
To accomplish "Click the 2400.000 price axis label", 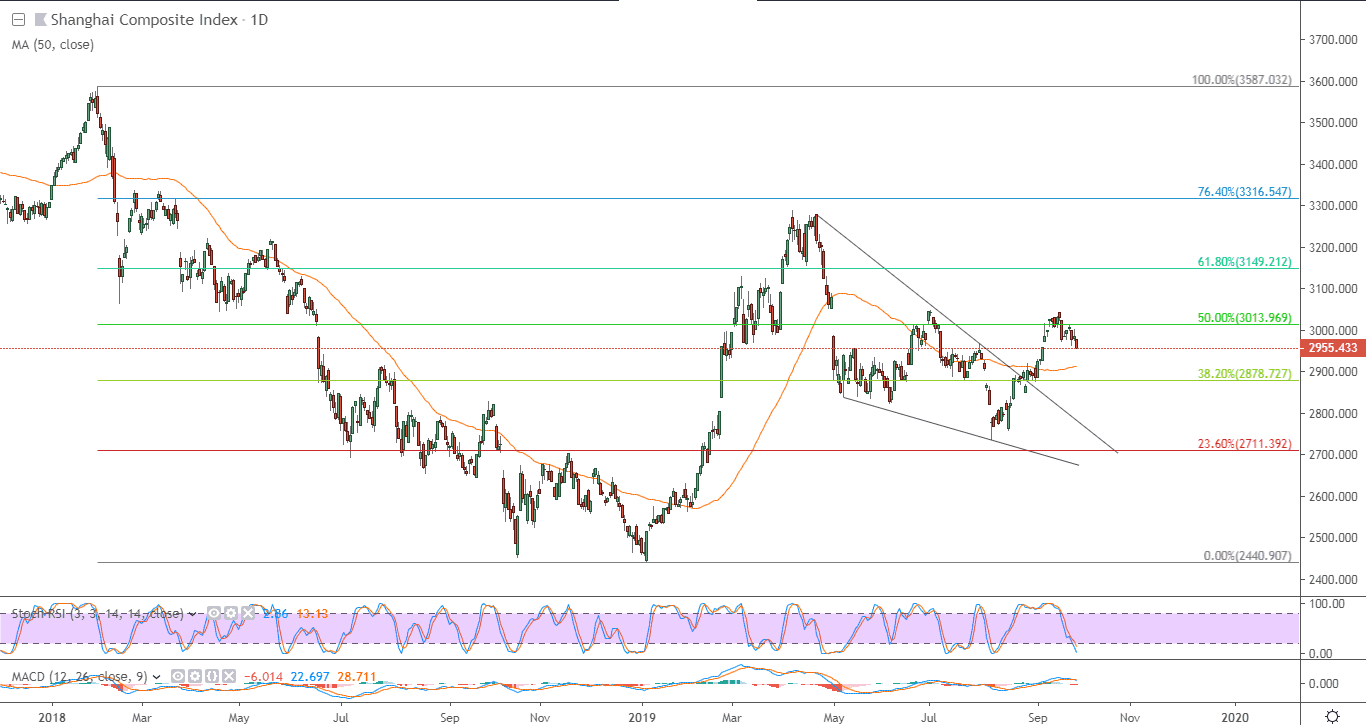I will tap(1335, 580).
